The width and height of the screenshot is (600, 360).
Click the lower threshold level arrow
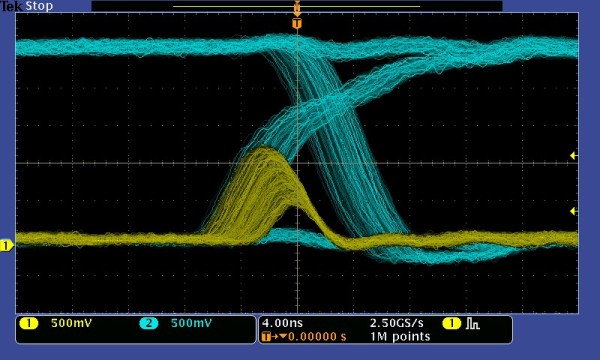click(573, 211)
